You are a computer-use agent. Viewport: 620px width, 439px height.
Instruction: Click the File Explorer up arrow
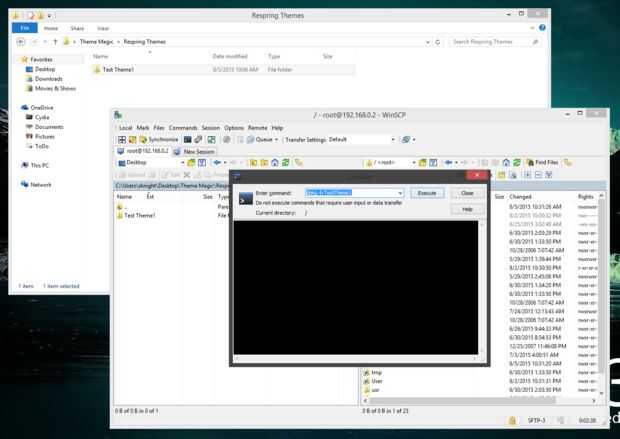pyautogui.click(x=55, y=42)
